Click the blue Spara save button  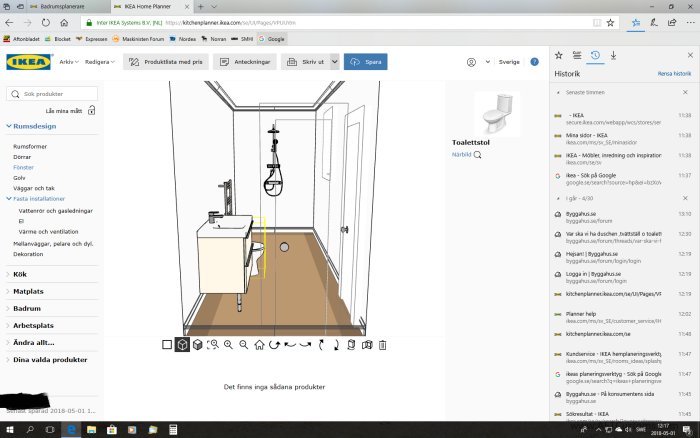pyautogui.click(x=366, y=62)
